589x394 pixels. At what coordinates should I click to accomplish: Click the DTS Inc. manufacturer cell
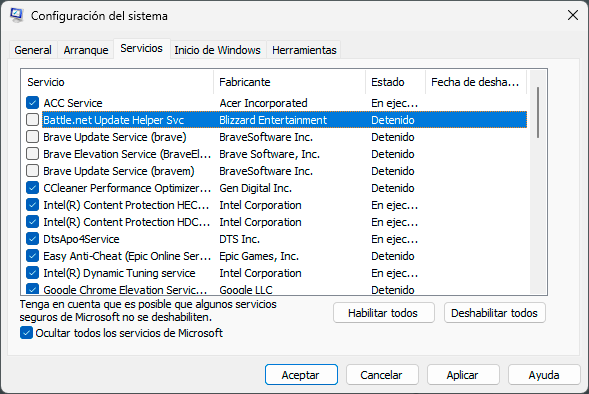coord(240,239)
